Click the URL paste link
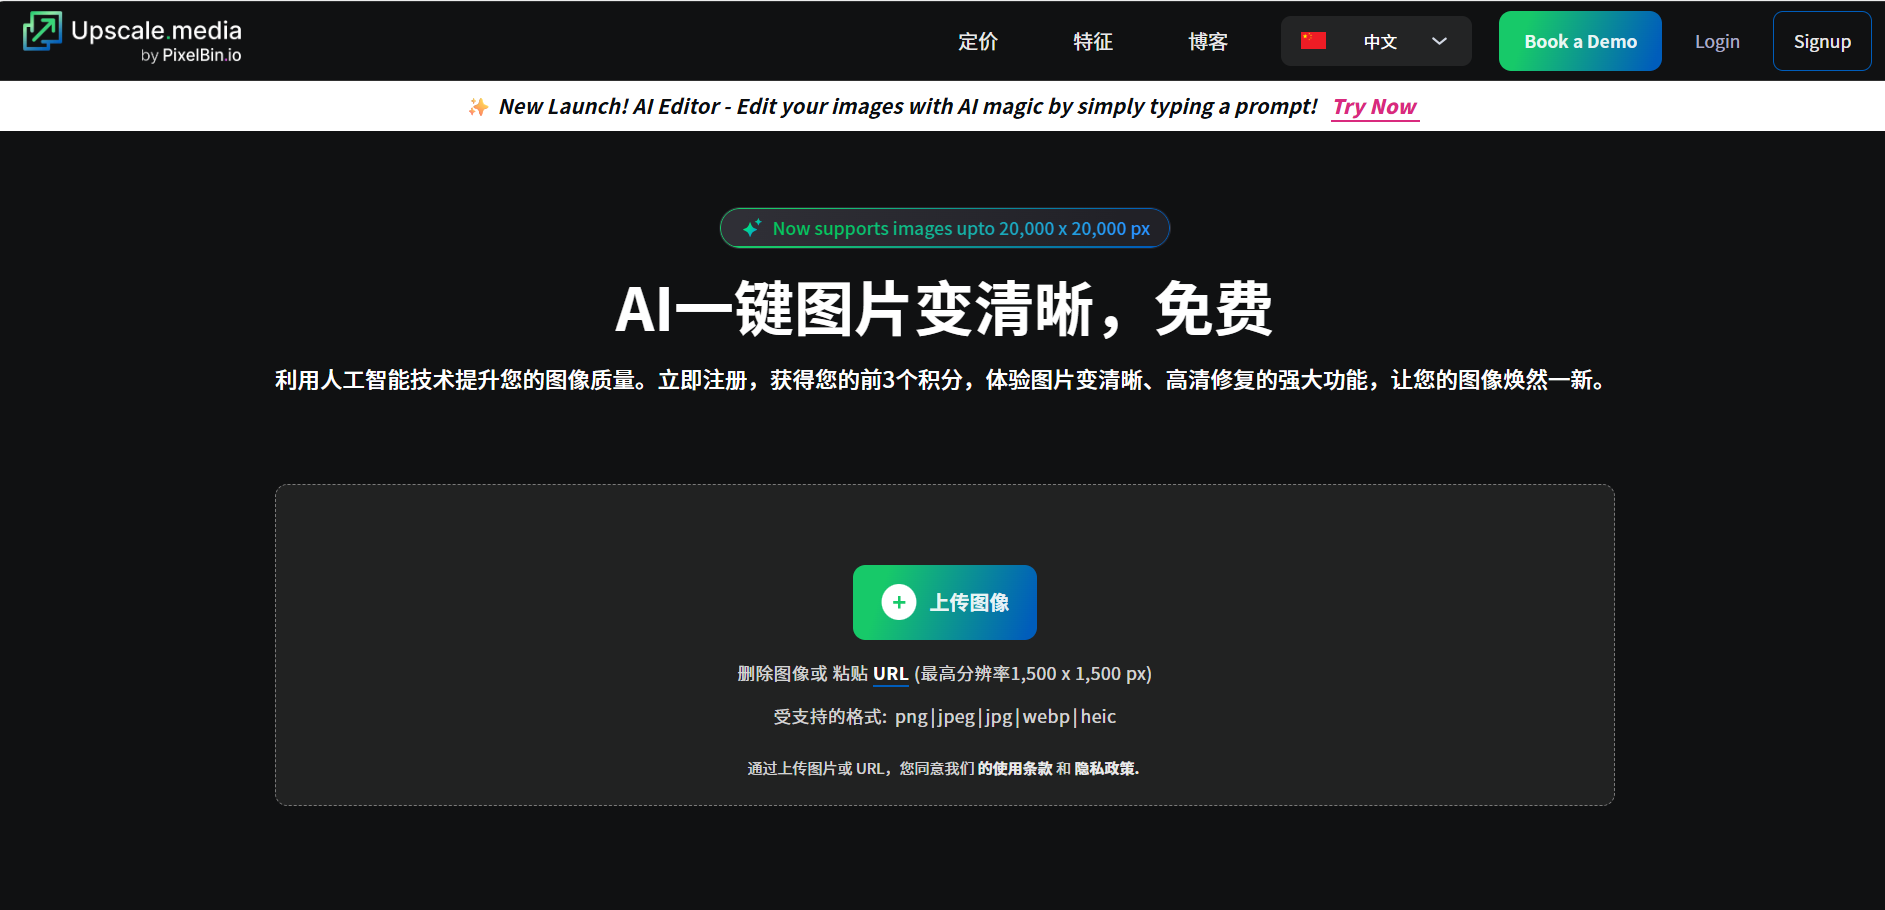Viewport: 1885px width, 910px height. pos(890,674)
